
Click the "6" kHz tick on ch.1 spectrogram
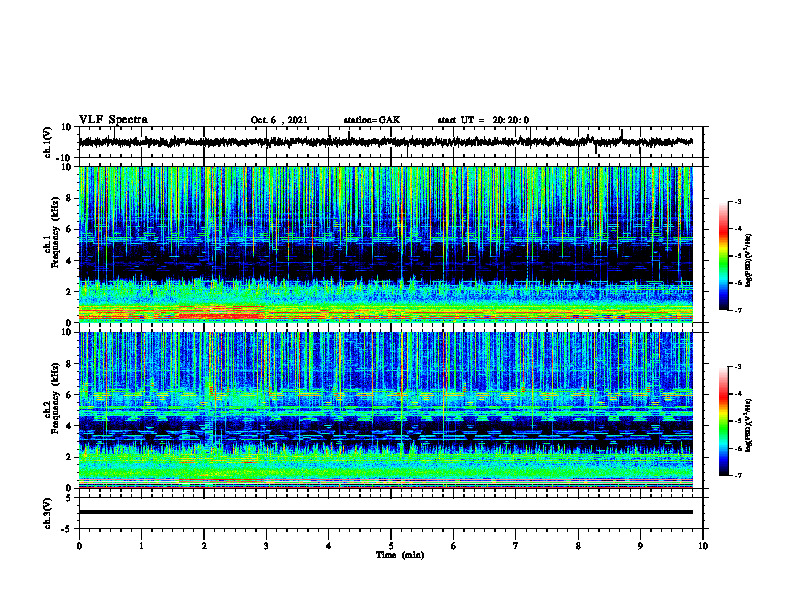69,230
